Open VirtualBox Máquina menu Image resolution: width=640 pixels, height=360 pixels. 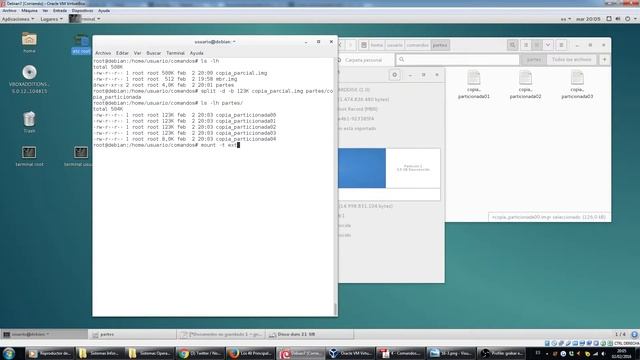click(29, 11)
